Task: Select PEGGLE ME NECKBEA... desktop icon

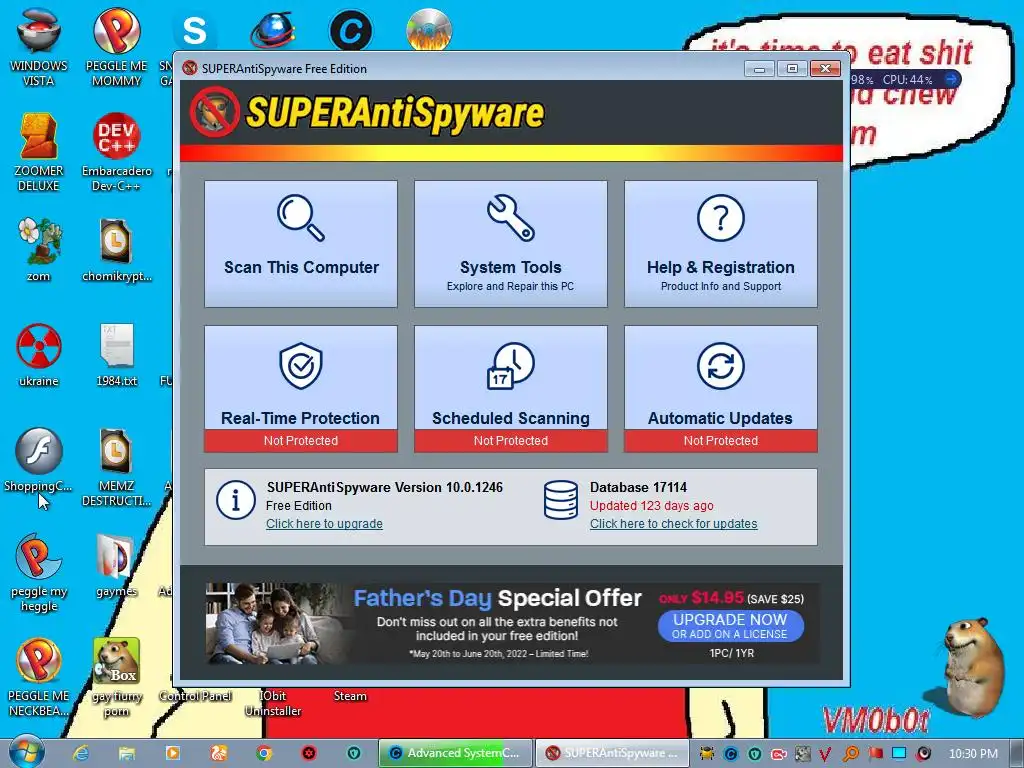Action: 39,678
